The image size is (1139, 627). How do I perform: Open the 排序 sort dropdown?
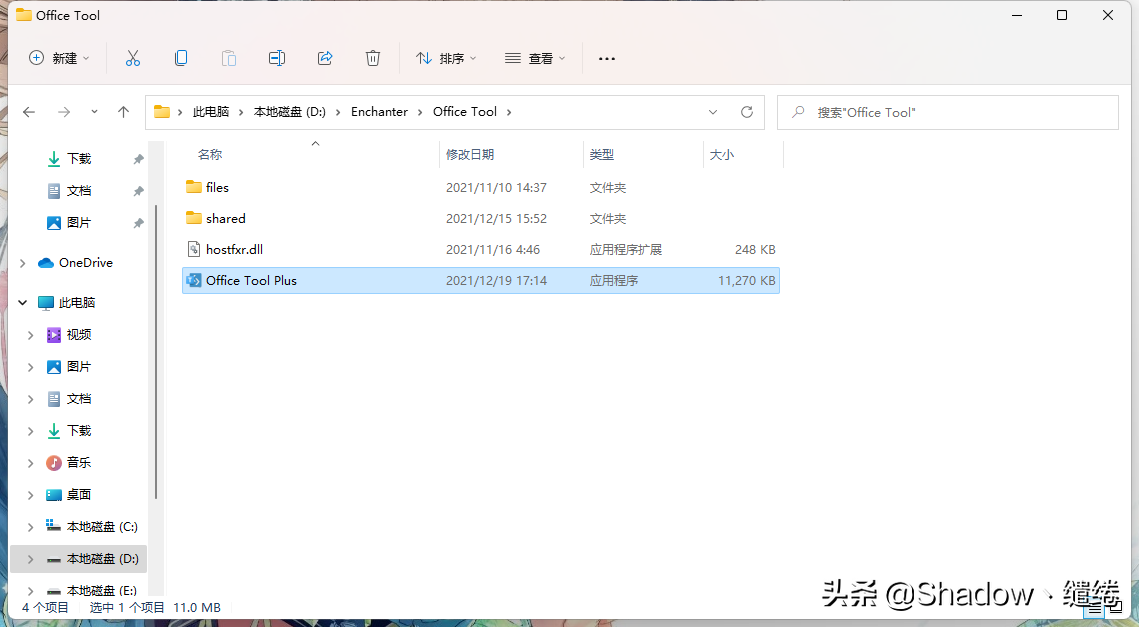[x=445, y=58]
